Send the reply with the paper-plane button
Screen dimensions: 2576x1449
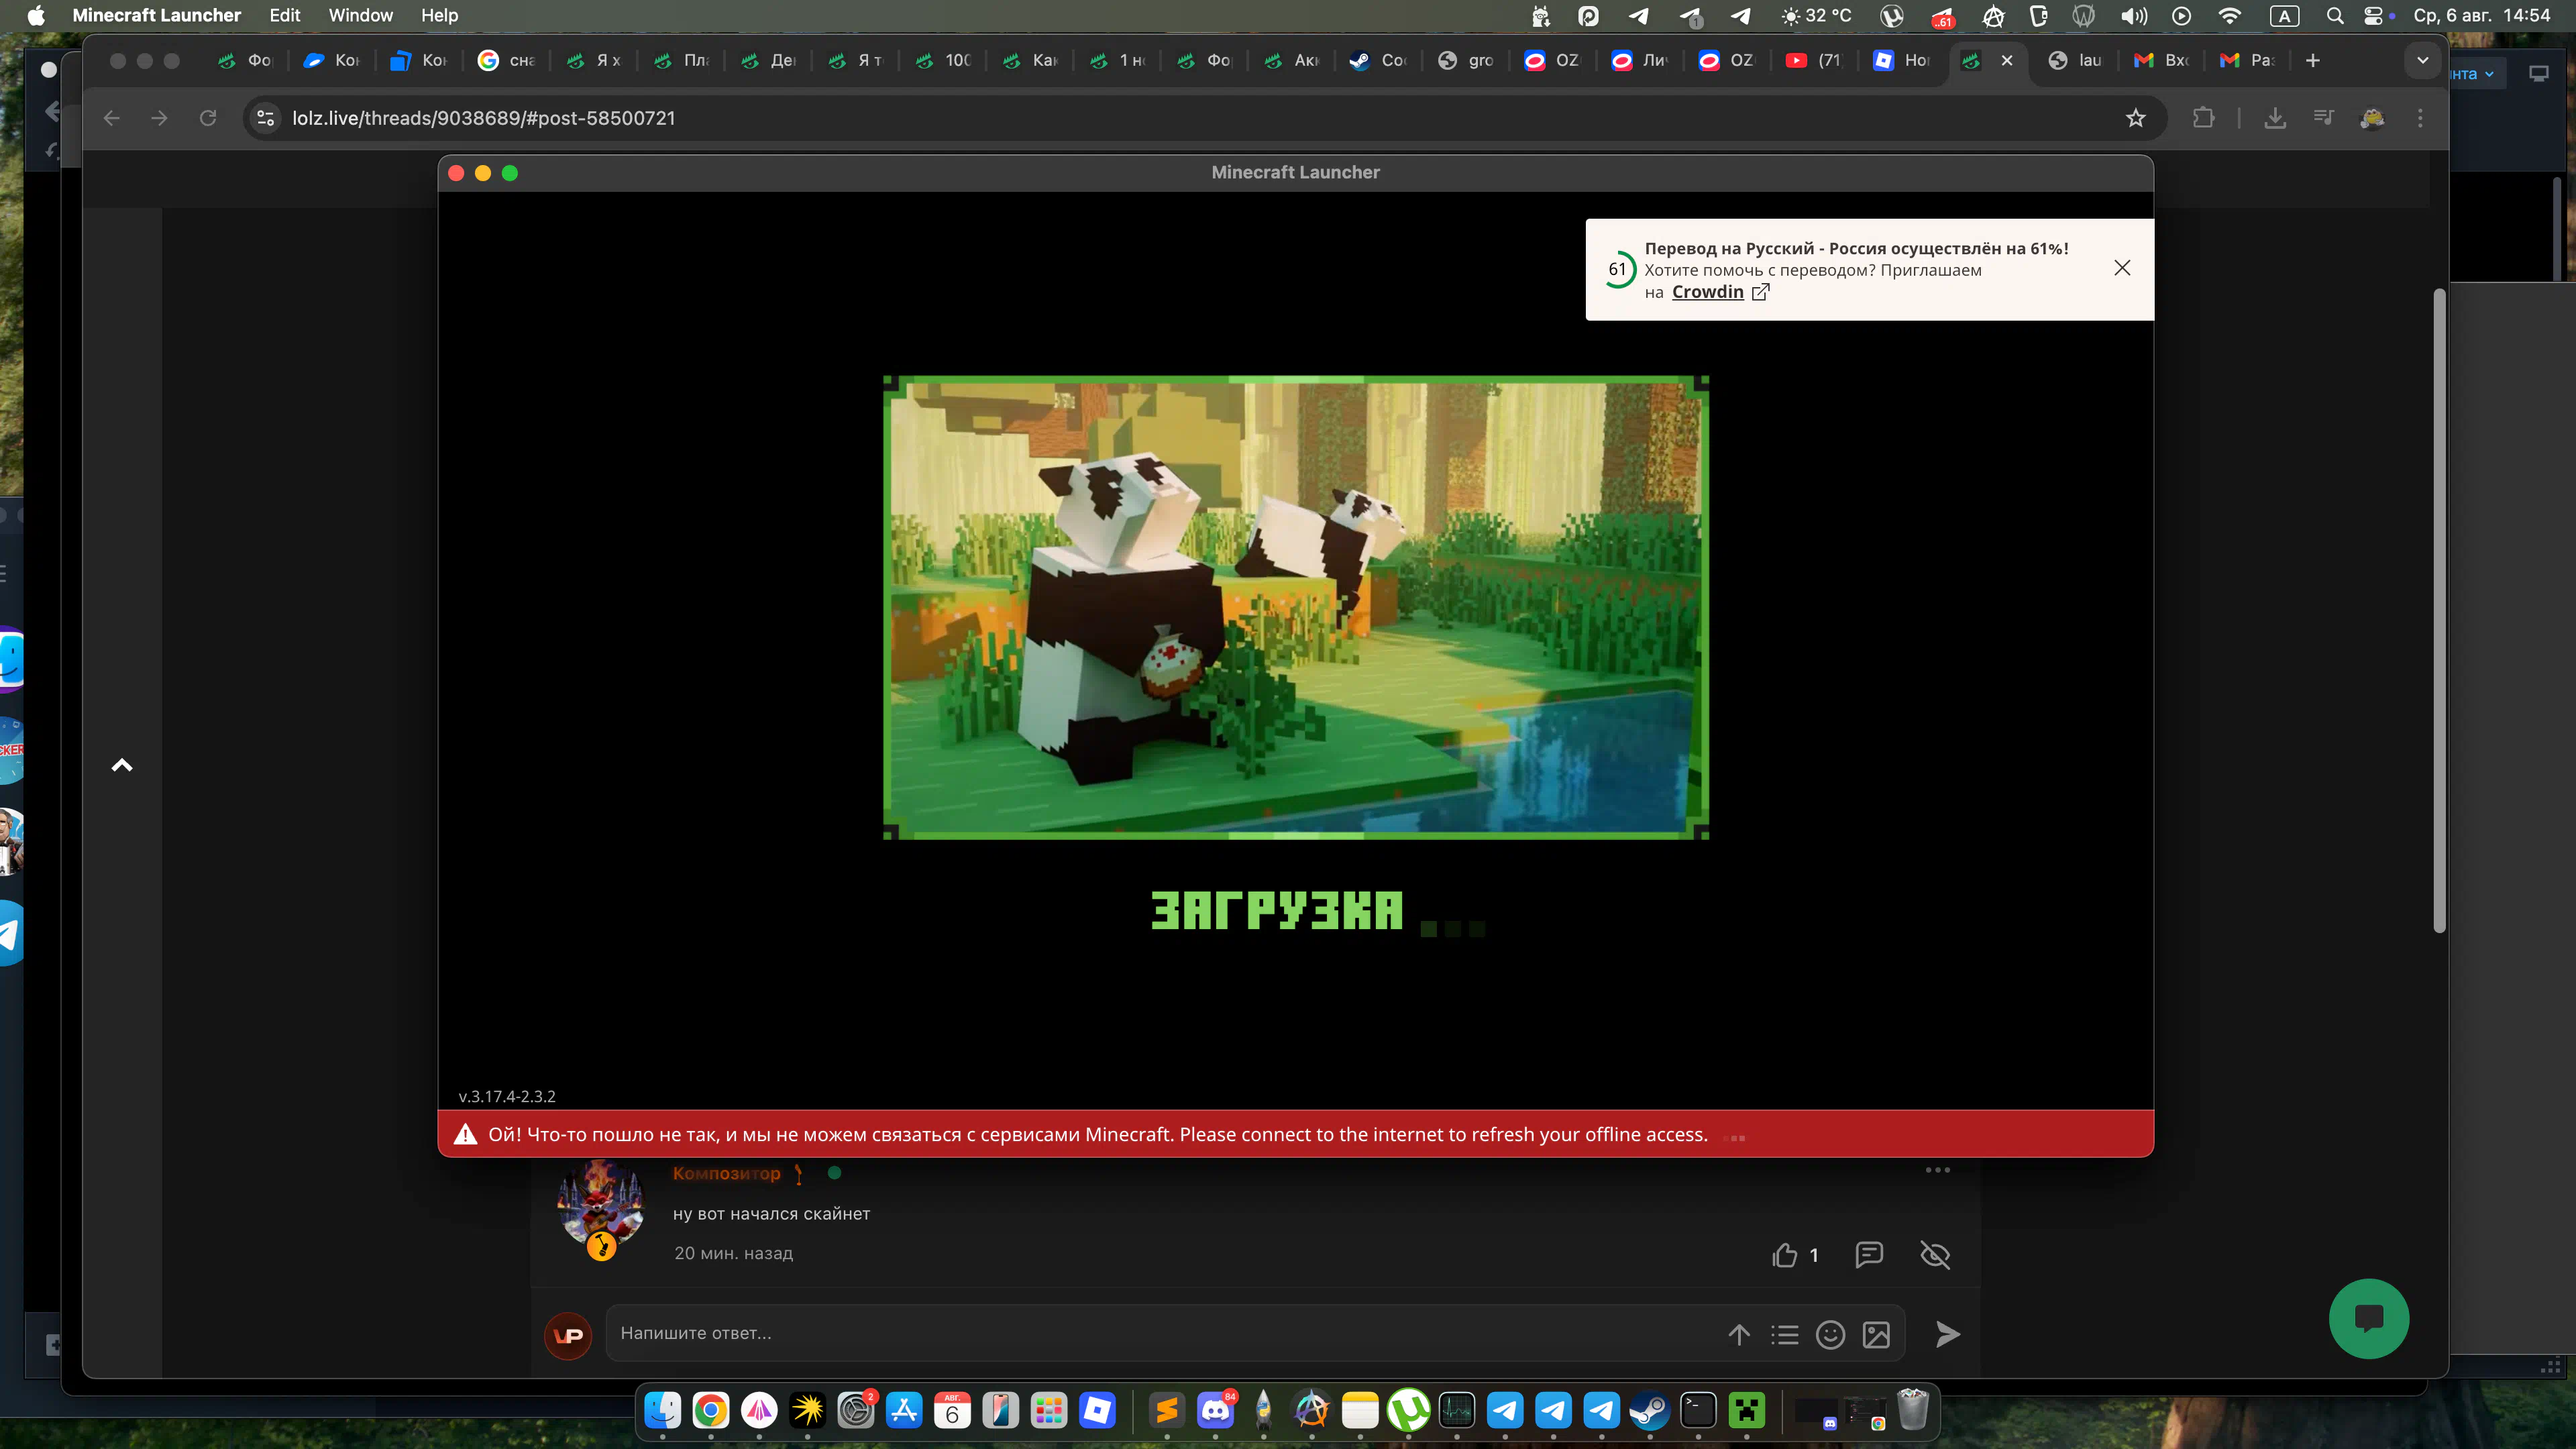[x=1947, y=1334]
